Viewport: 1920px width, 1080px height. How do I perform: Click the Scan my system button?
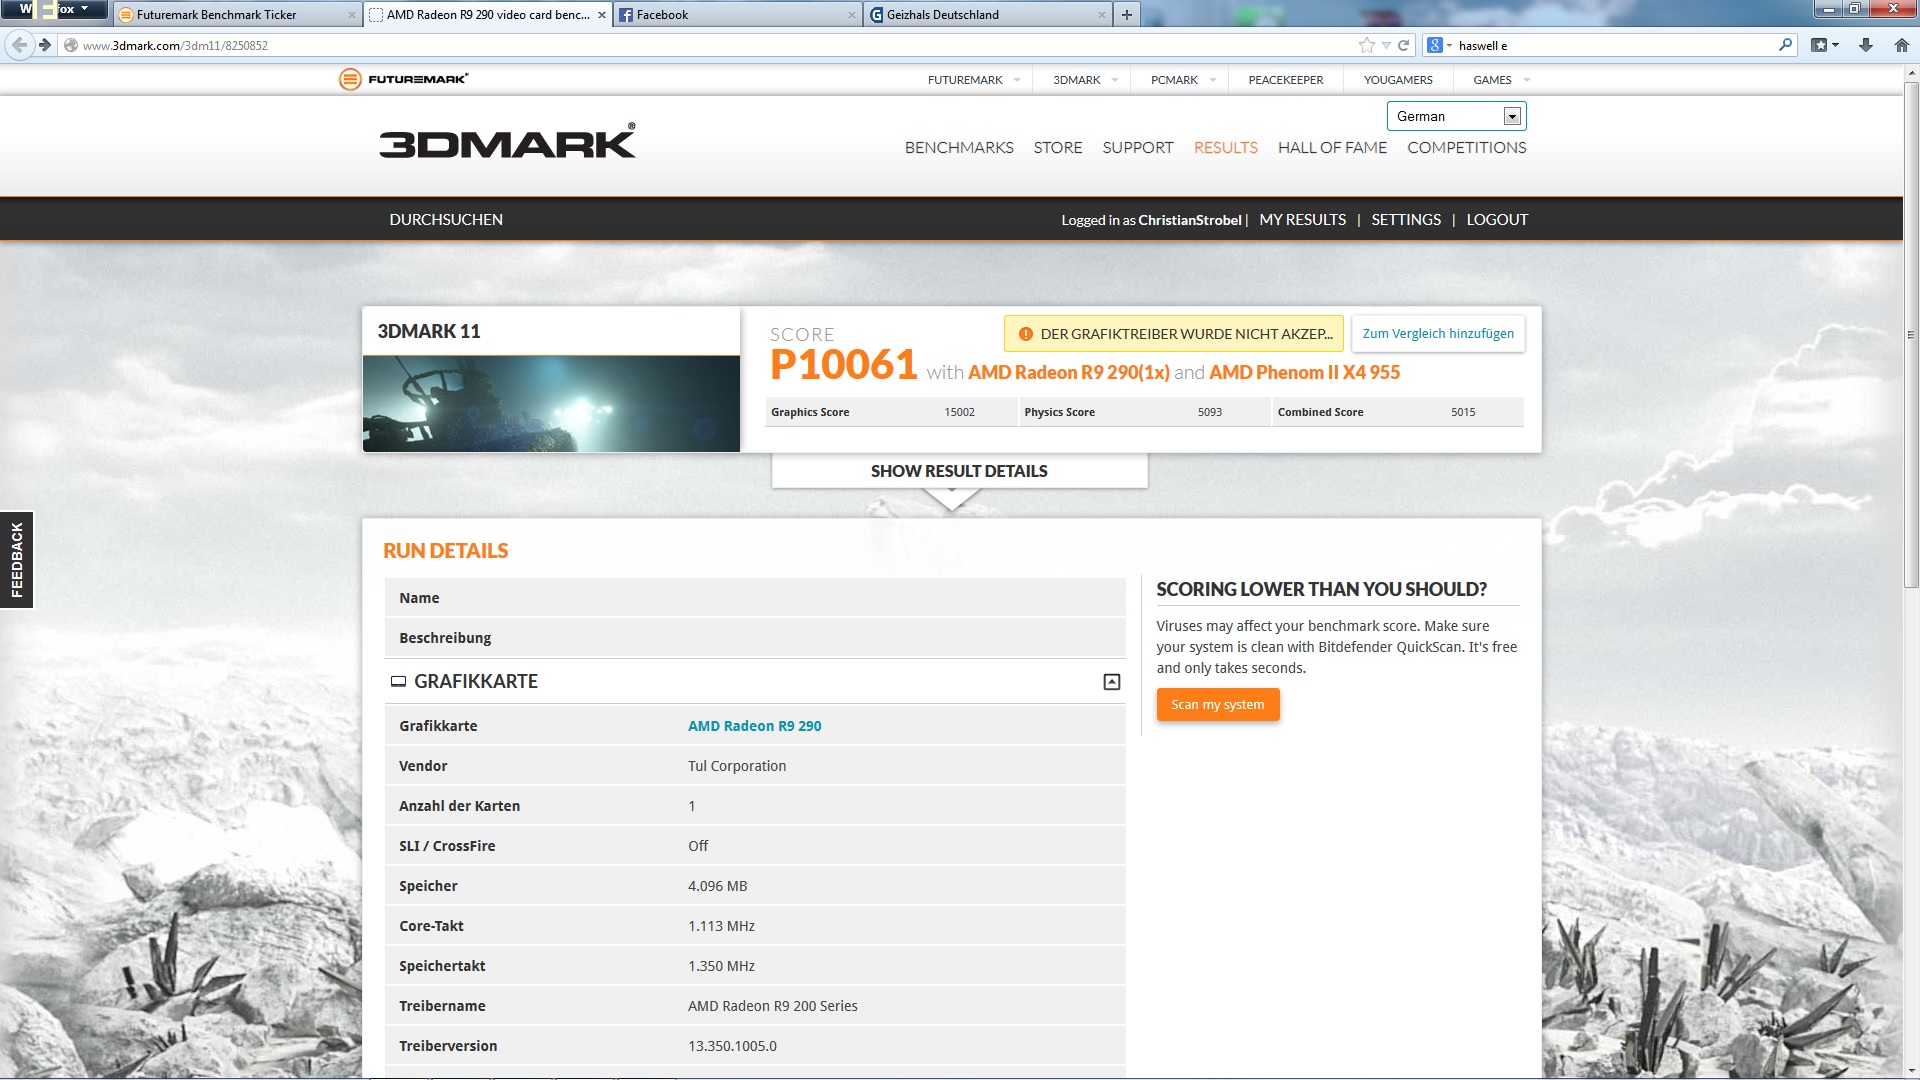point(1217,705)
